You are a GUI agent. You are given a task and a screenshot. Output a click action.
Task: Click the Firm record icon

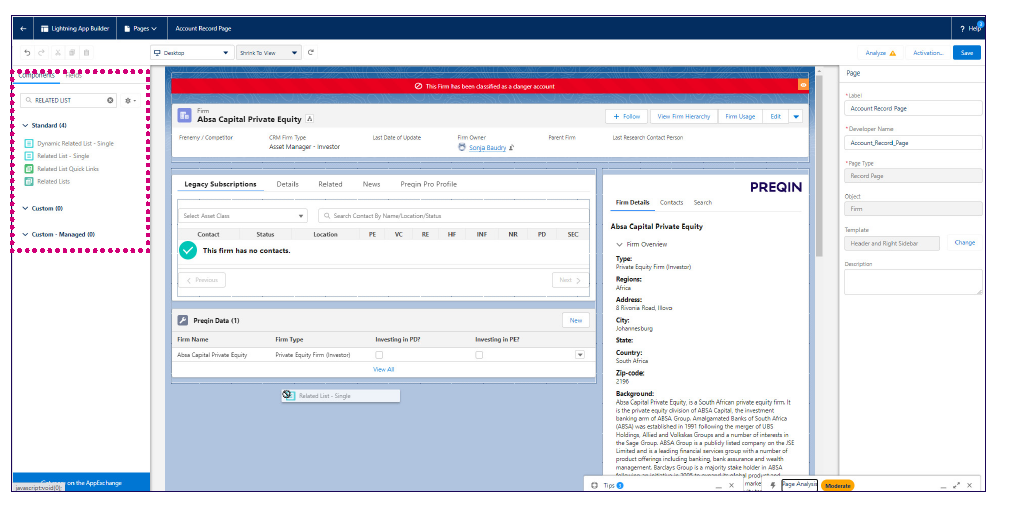[x=184, y=116]
